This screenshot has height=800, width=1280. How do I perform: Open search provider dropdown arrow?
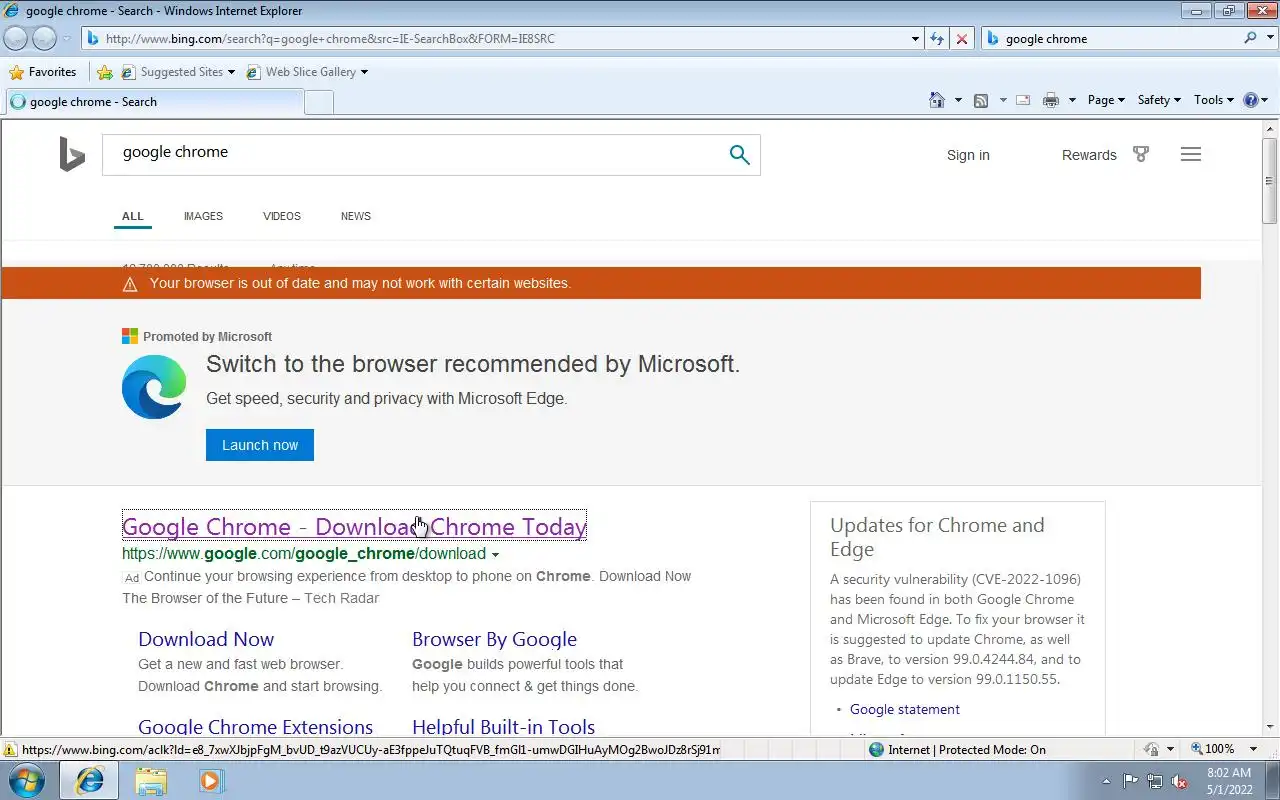pyautogui.click(x=1268, y=39)
